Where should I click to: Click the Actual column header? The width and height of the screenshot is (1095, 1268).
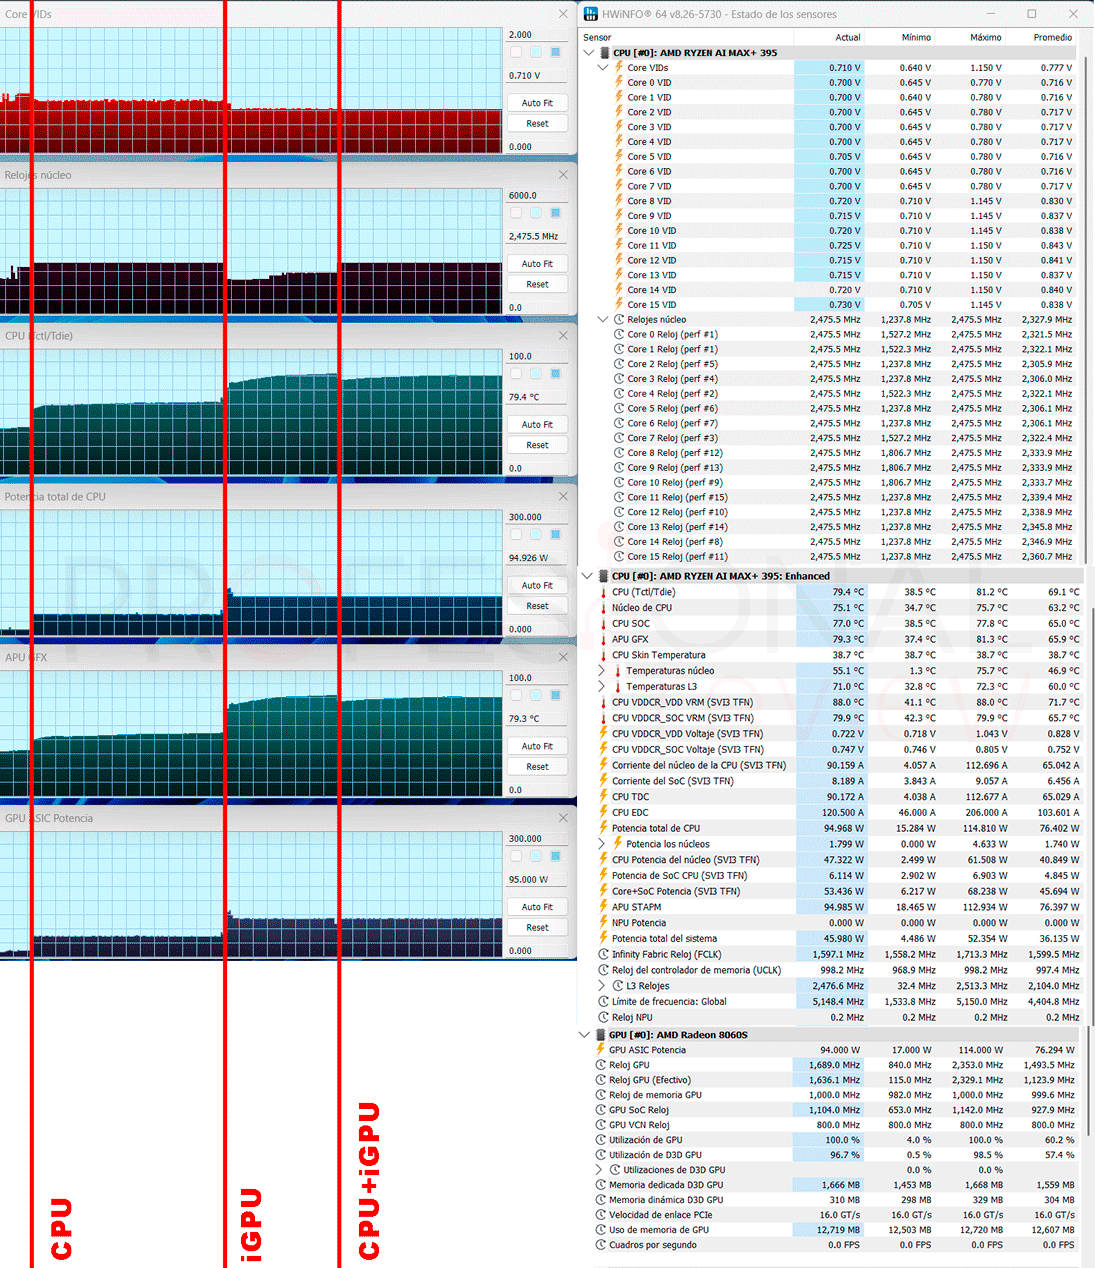pos(848,37)
